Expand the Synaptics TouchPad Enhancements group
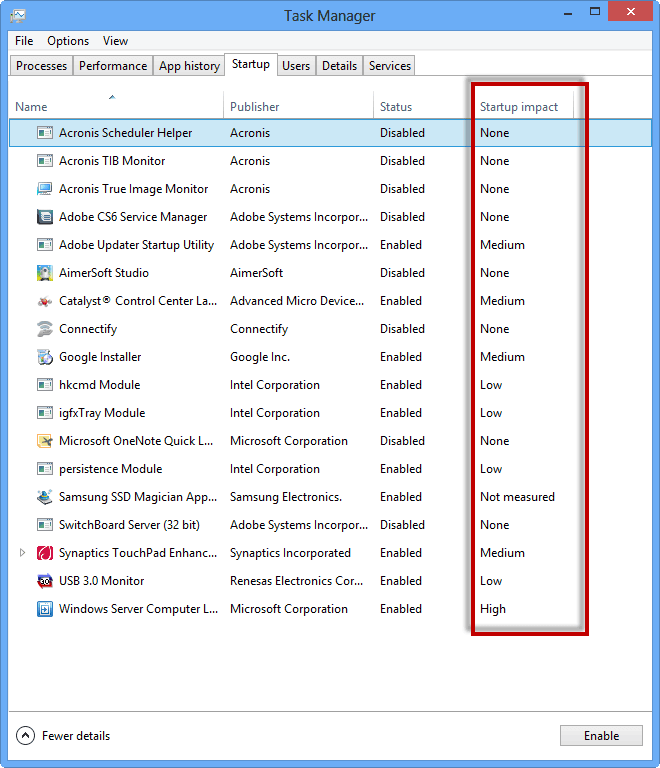This screenshot has height=768, width=660. tap(22, 552)
